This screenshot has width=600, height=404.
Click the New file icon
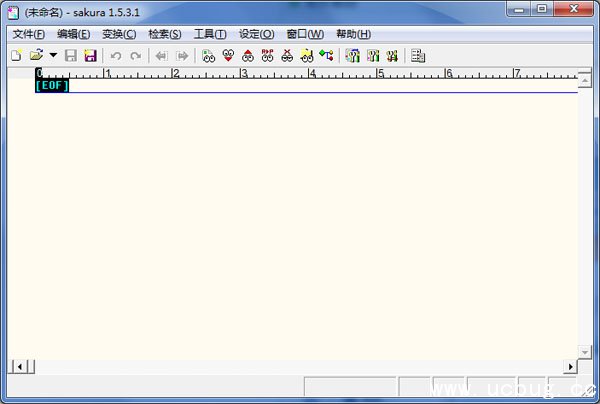(16, 56)
